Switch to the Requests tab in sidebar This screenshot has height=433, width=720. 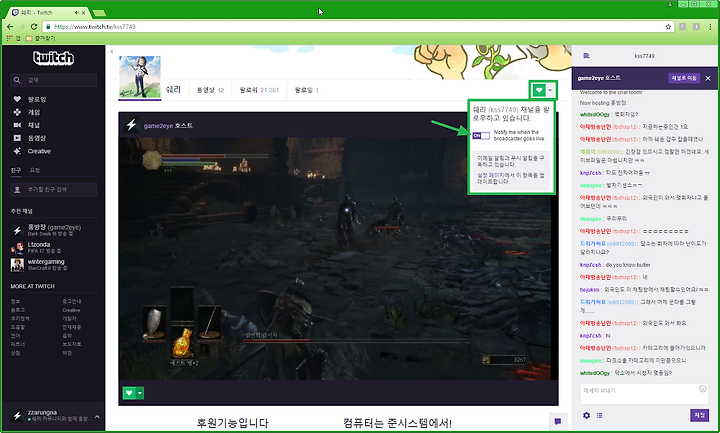coord(35,170)
